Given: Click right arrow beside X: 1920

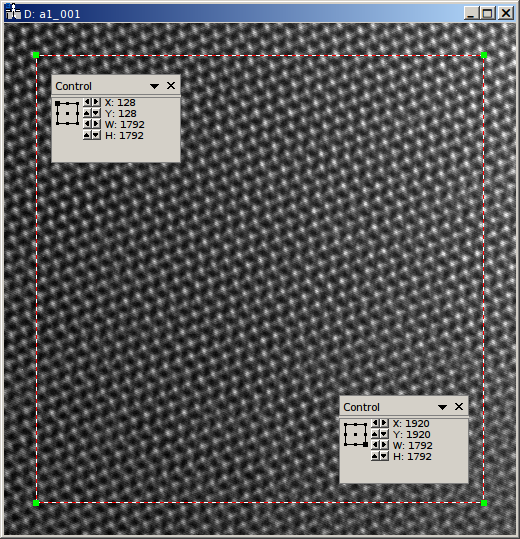Looking at the screenshot, I should tap(384, 423).
